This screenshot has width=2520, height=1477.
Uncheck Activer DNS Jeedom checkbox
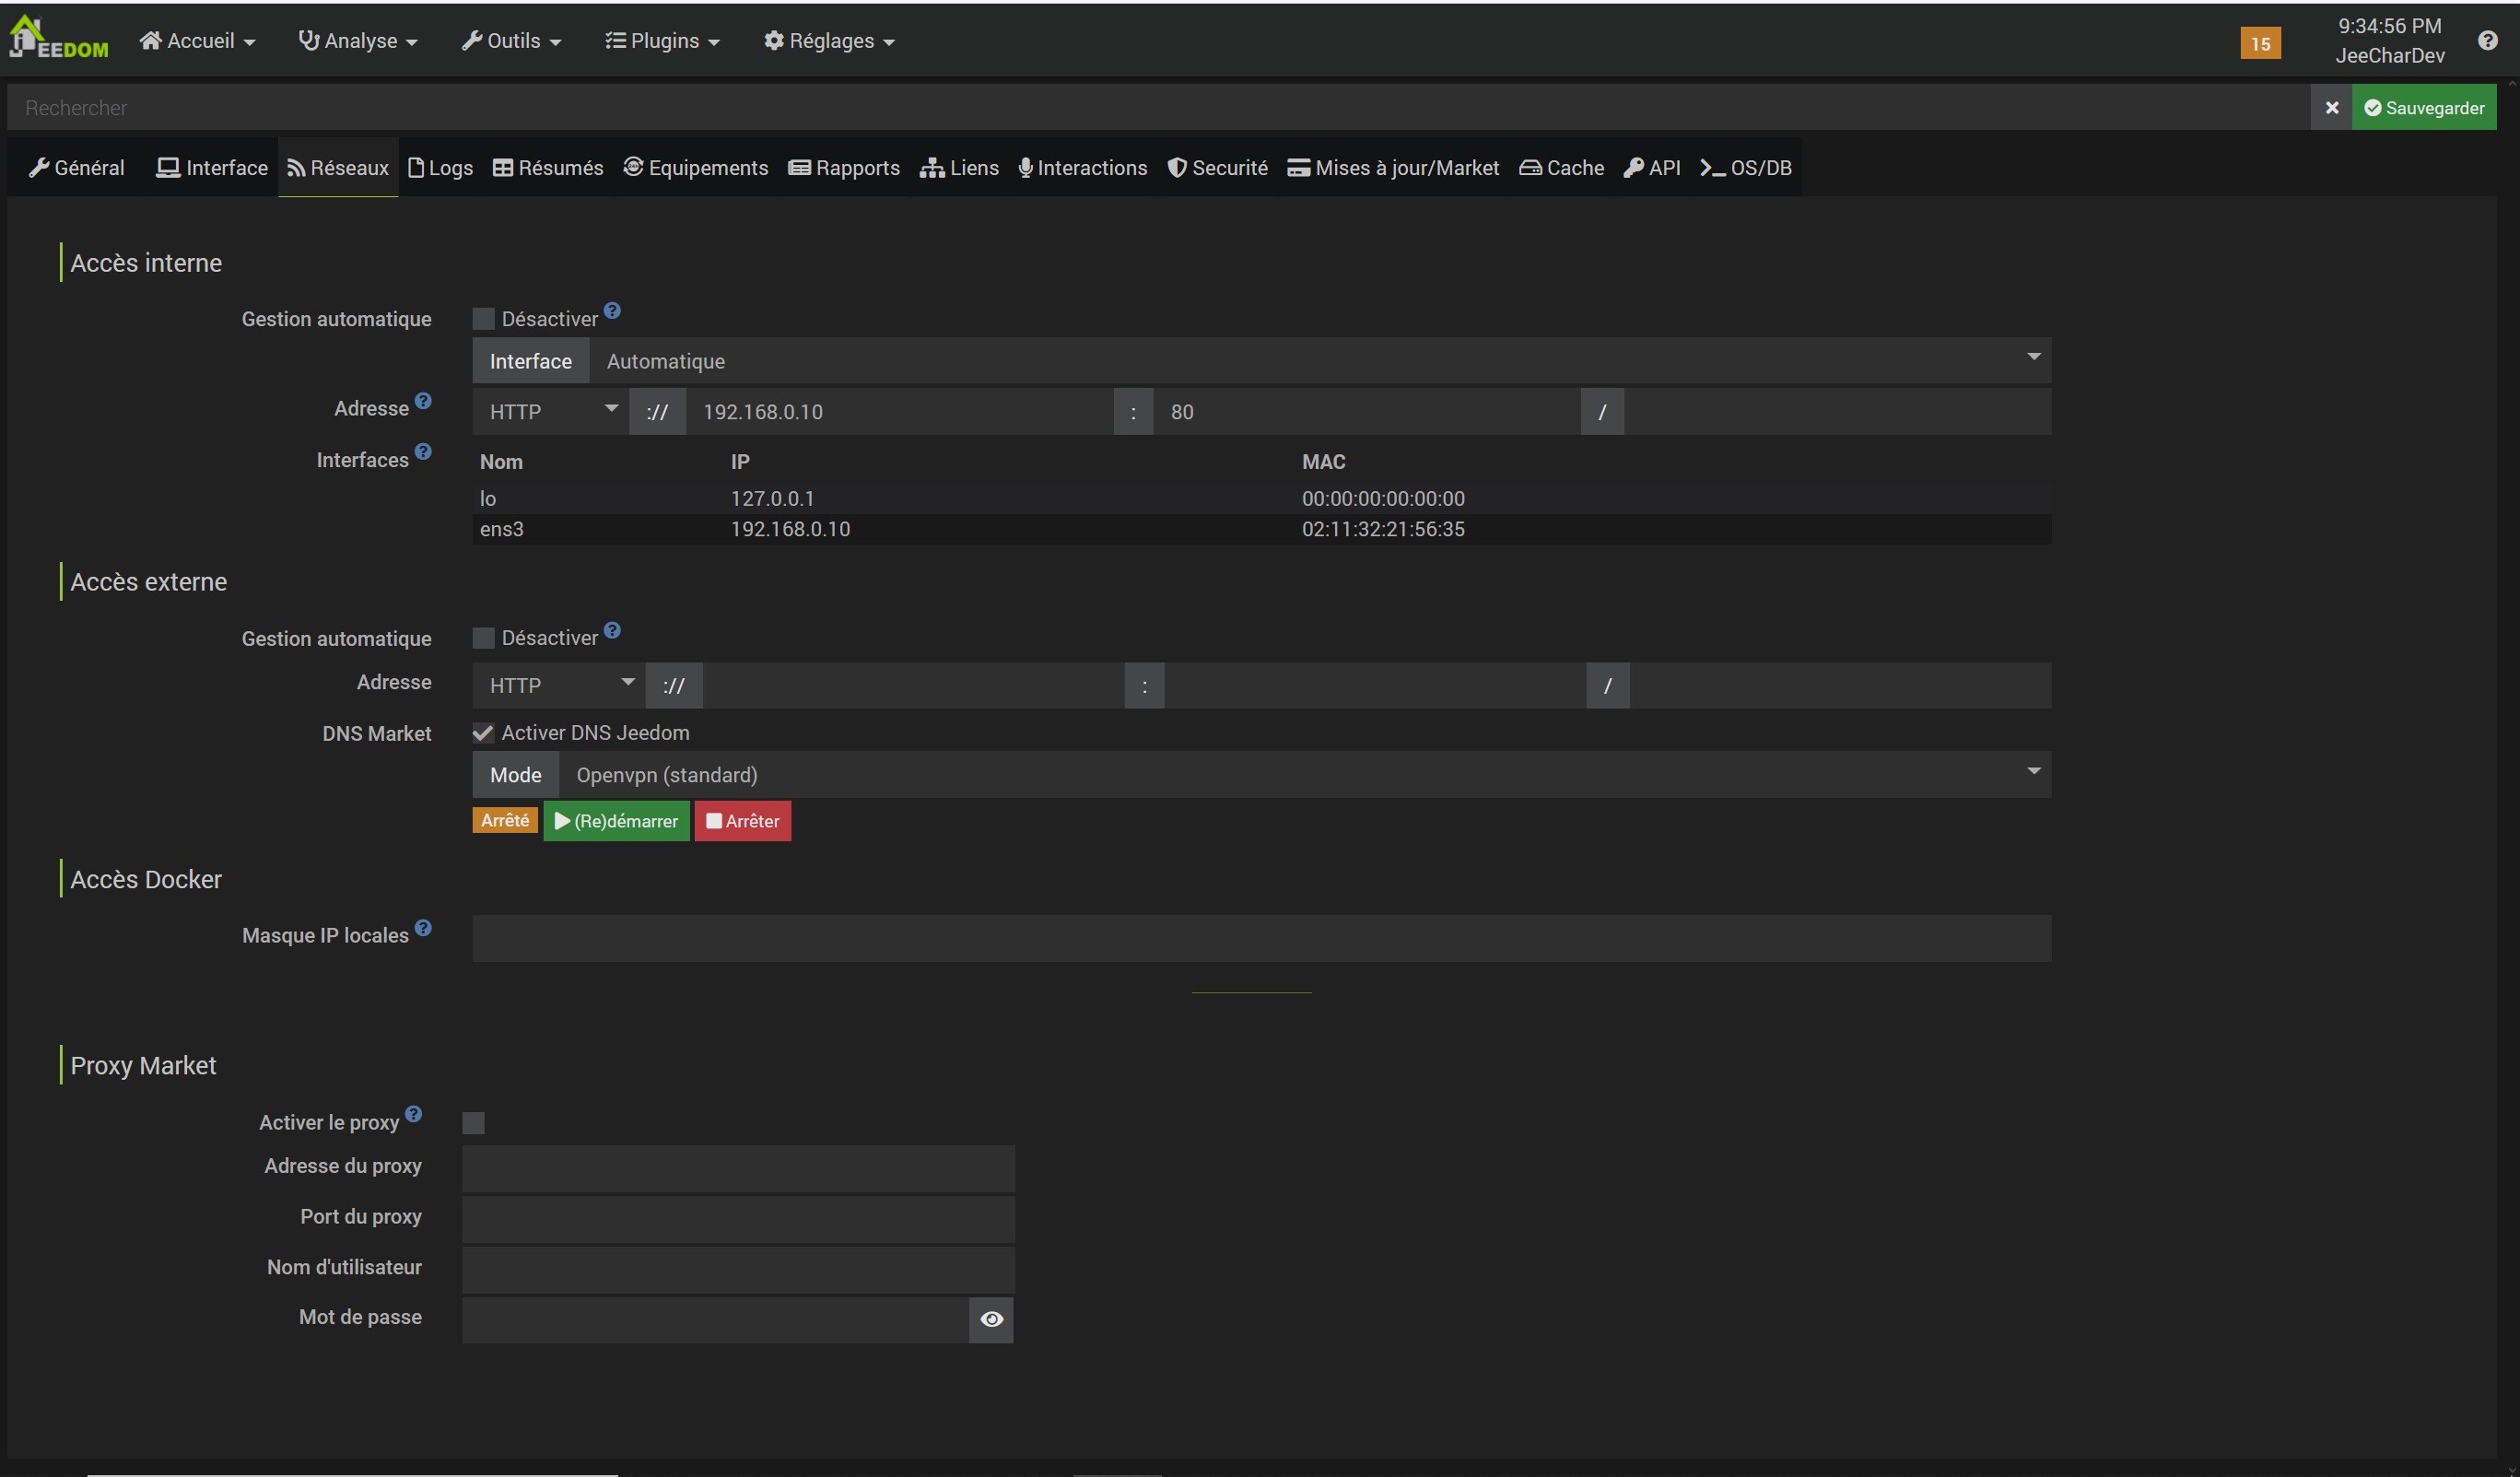[483, 733]
